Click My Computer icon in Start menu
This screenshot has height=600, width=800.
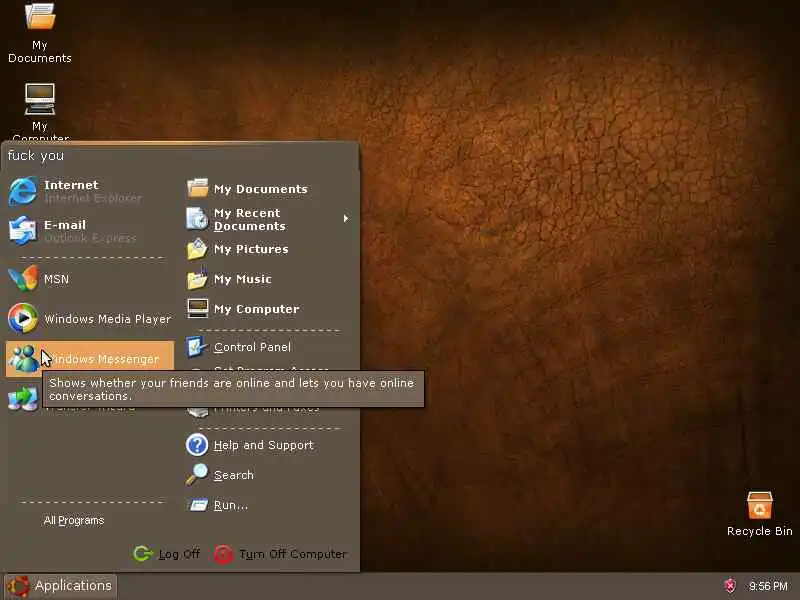tap(197, 309)
